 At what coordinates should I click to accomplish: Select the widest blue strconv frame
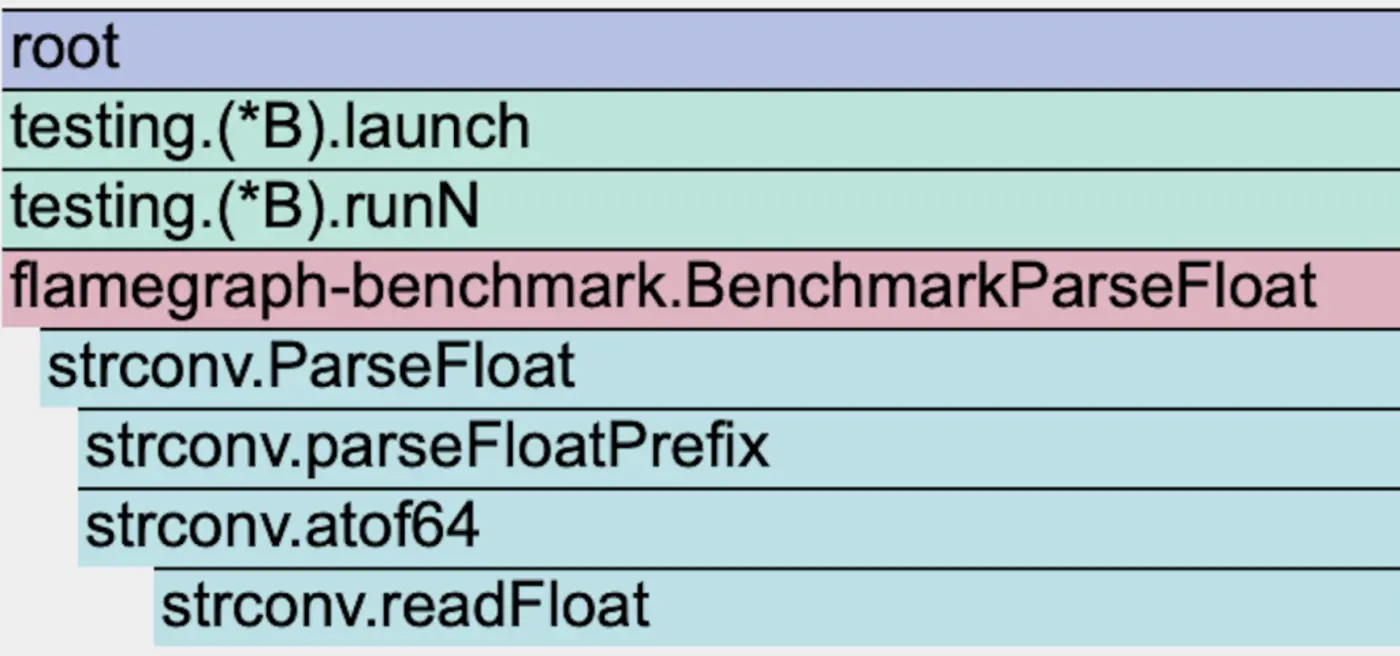coord(720,368)
